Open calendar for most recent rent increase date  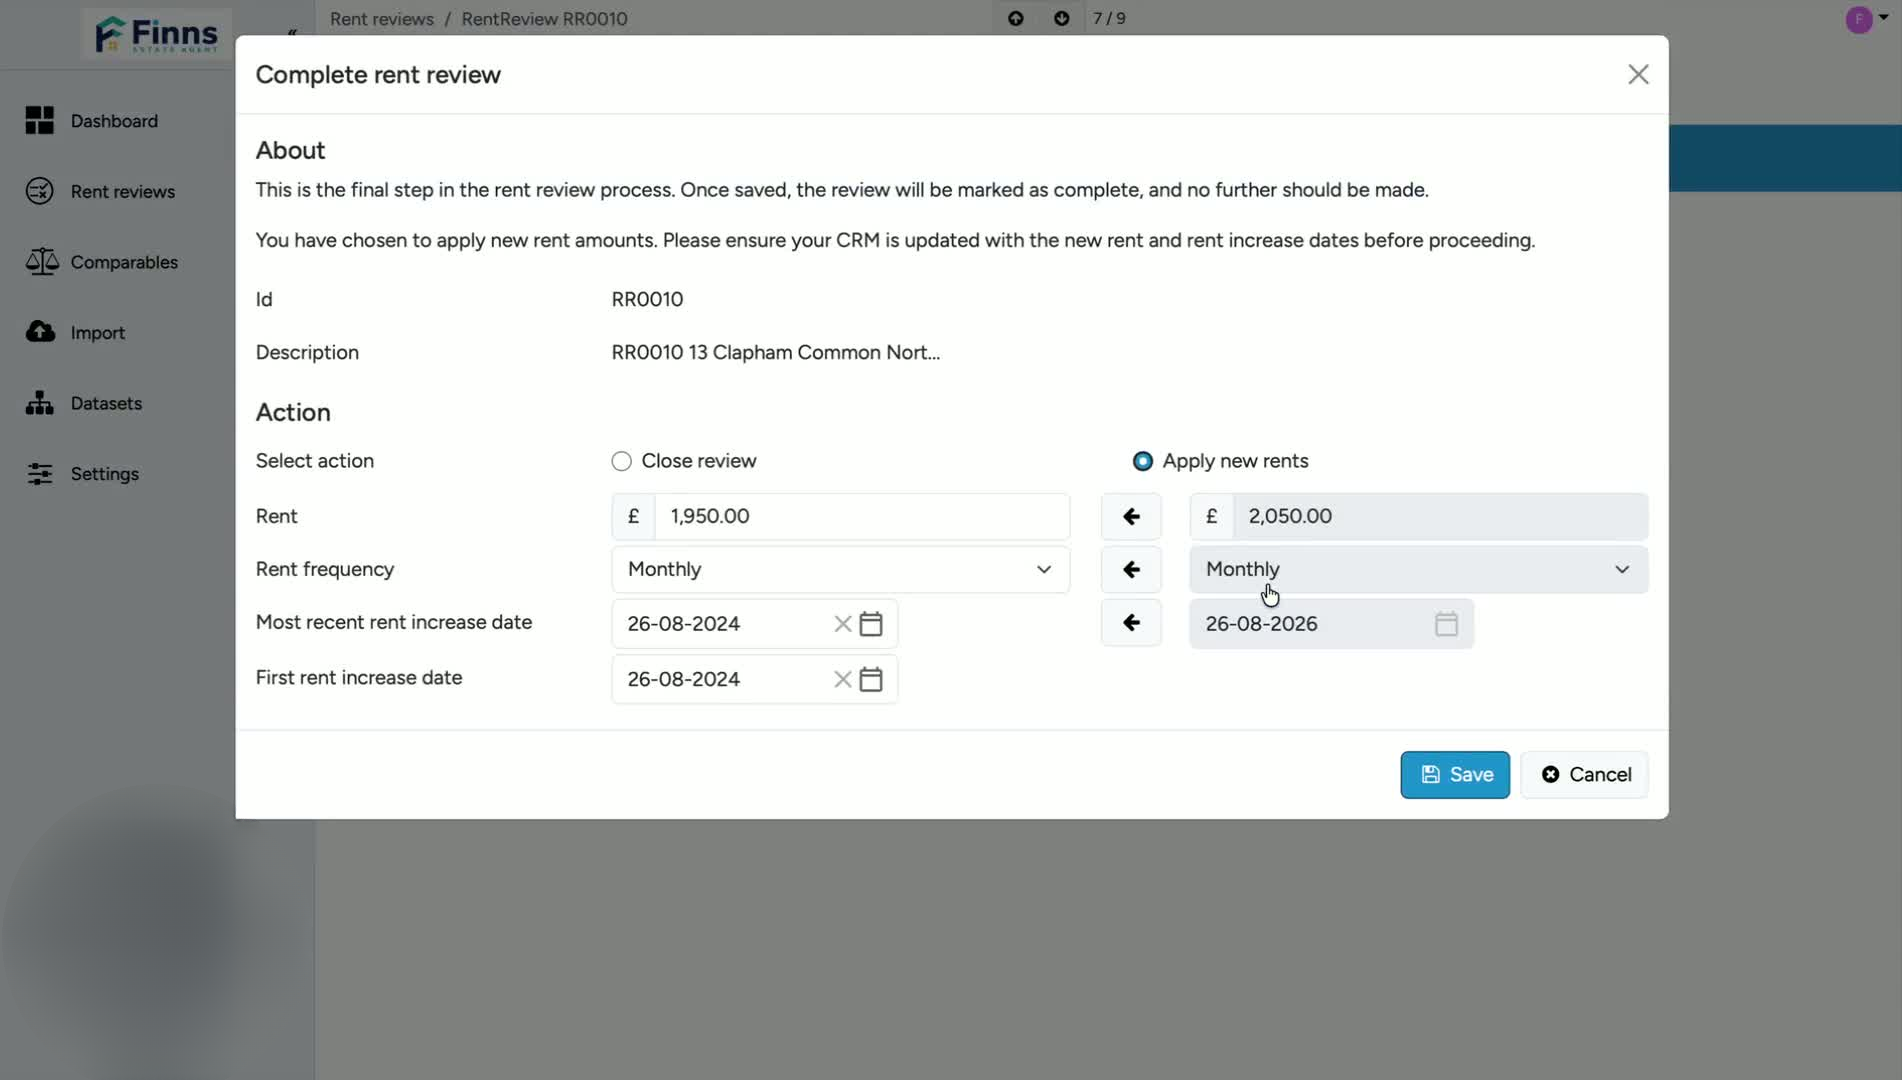pyautogui.click(x=871, y=624)
